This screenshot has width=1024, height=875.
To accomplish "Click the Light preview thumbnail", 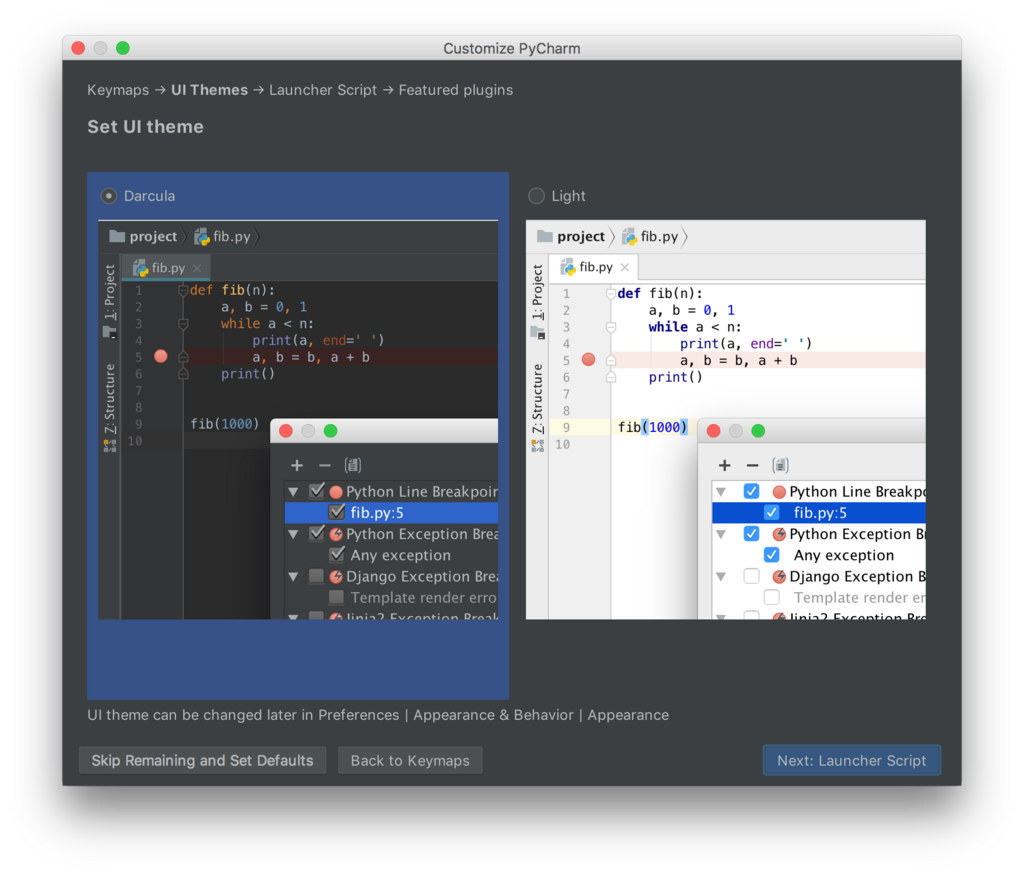I will click(x=726, y=420).
